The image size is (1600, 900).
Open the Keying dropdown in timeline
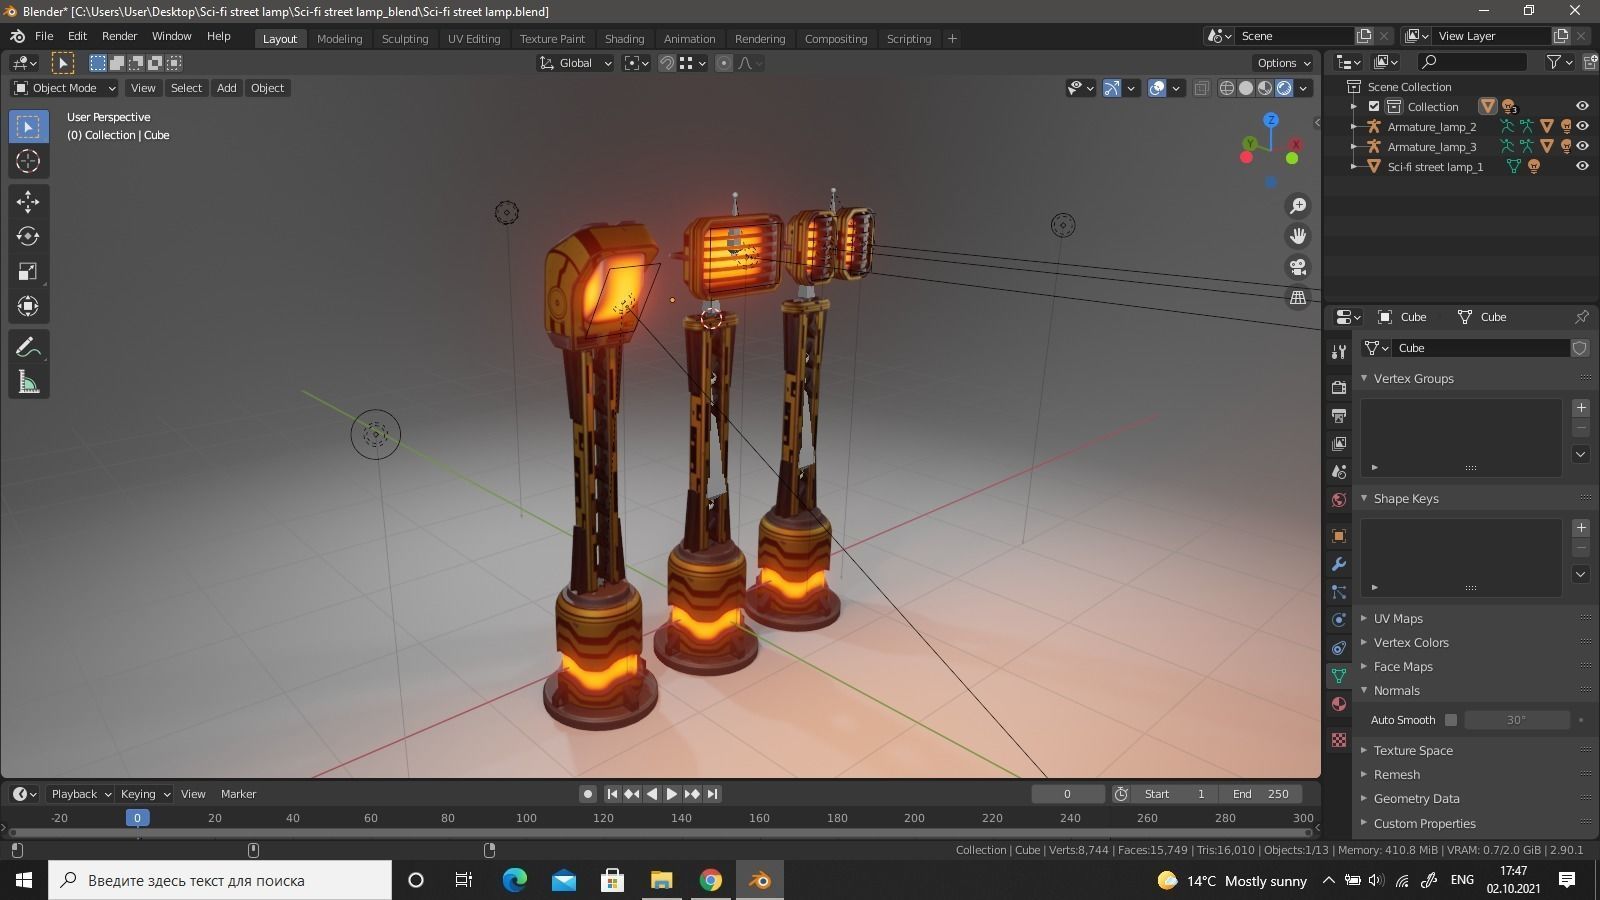point(145,794)
